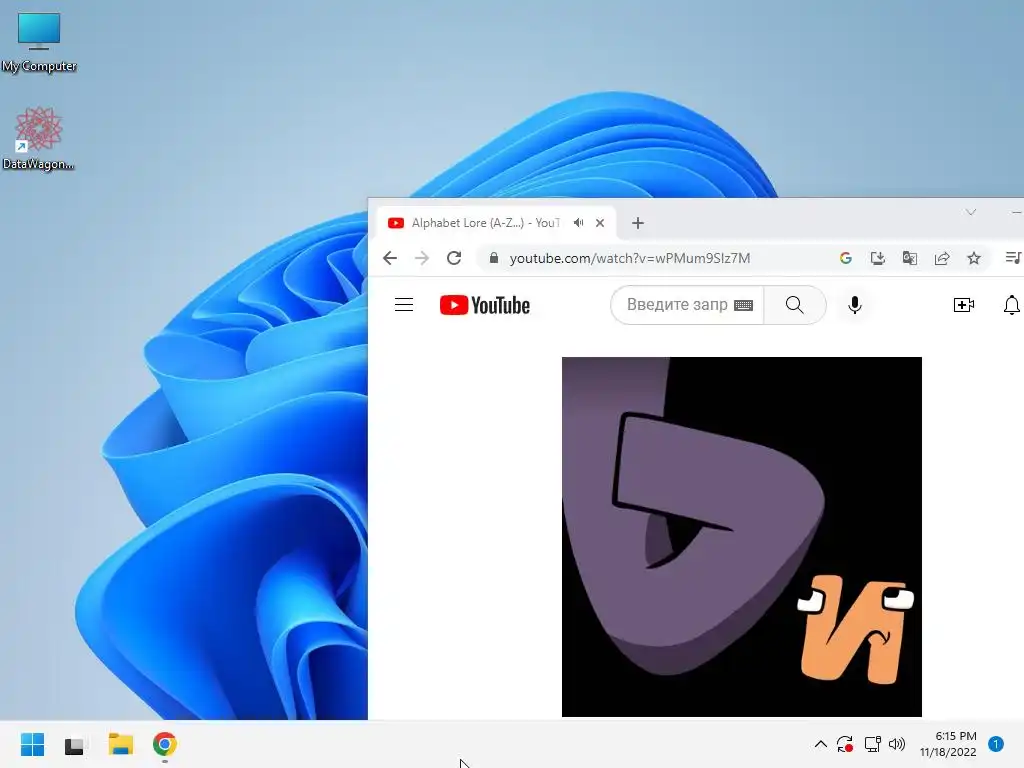Open File Explorer from taskbar
The image size is (1024, 768).
click(x=121, y=744)
